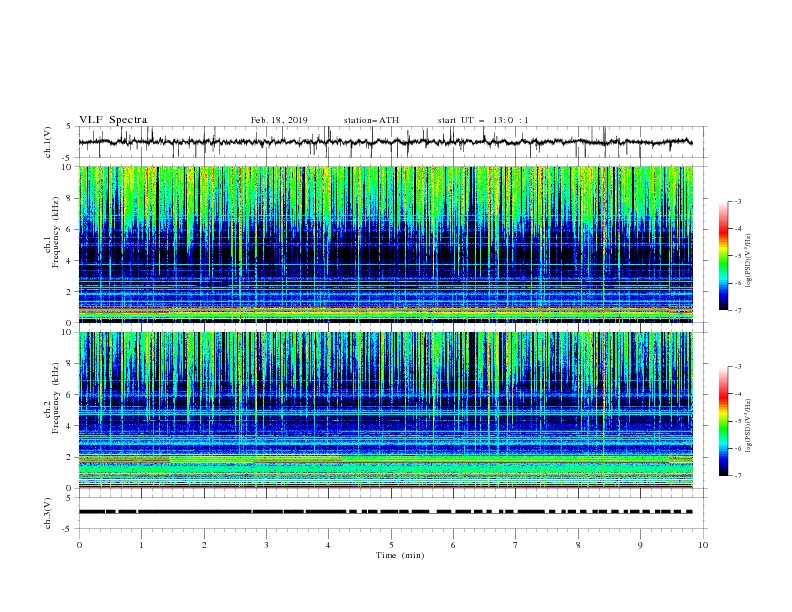Click time axis tick label "3"
The image size is (792, 612).
tap(266, 545)
